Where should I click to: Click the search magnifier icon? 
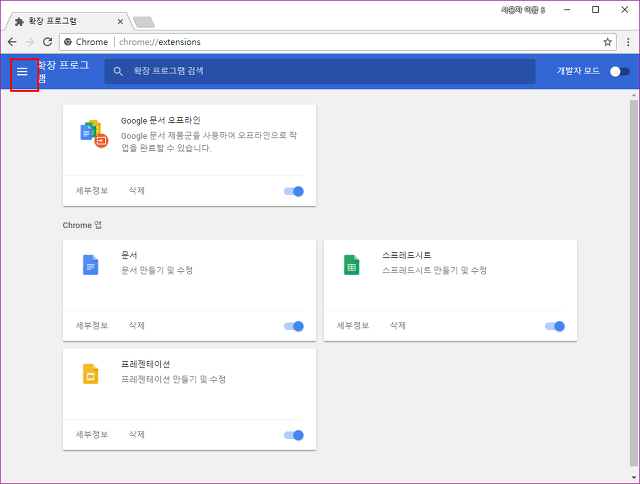[x=118, y=71]
